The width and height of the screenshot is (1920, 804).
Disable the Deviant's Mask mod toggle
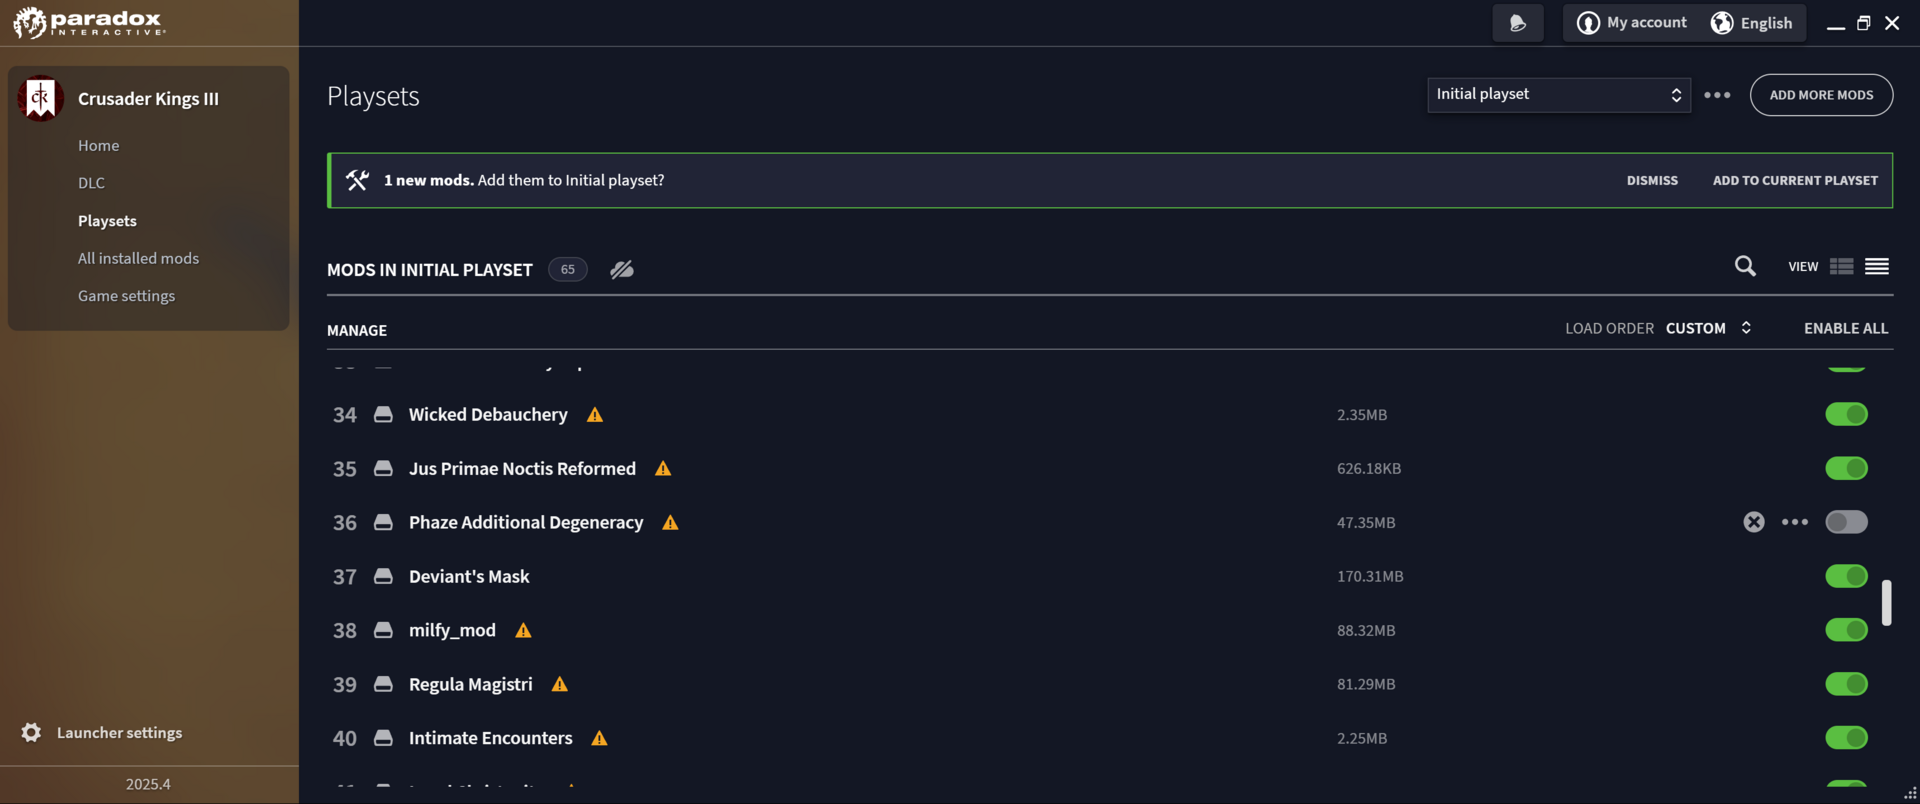click(x=1846, y=576)
